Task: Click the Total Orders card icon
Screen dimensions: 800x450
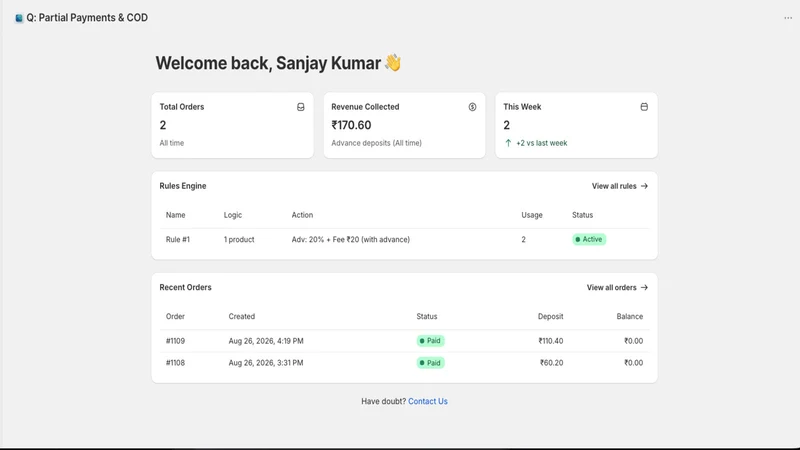Action: click(x=301, y=107)
